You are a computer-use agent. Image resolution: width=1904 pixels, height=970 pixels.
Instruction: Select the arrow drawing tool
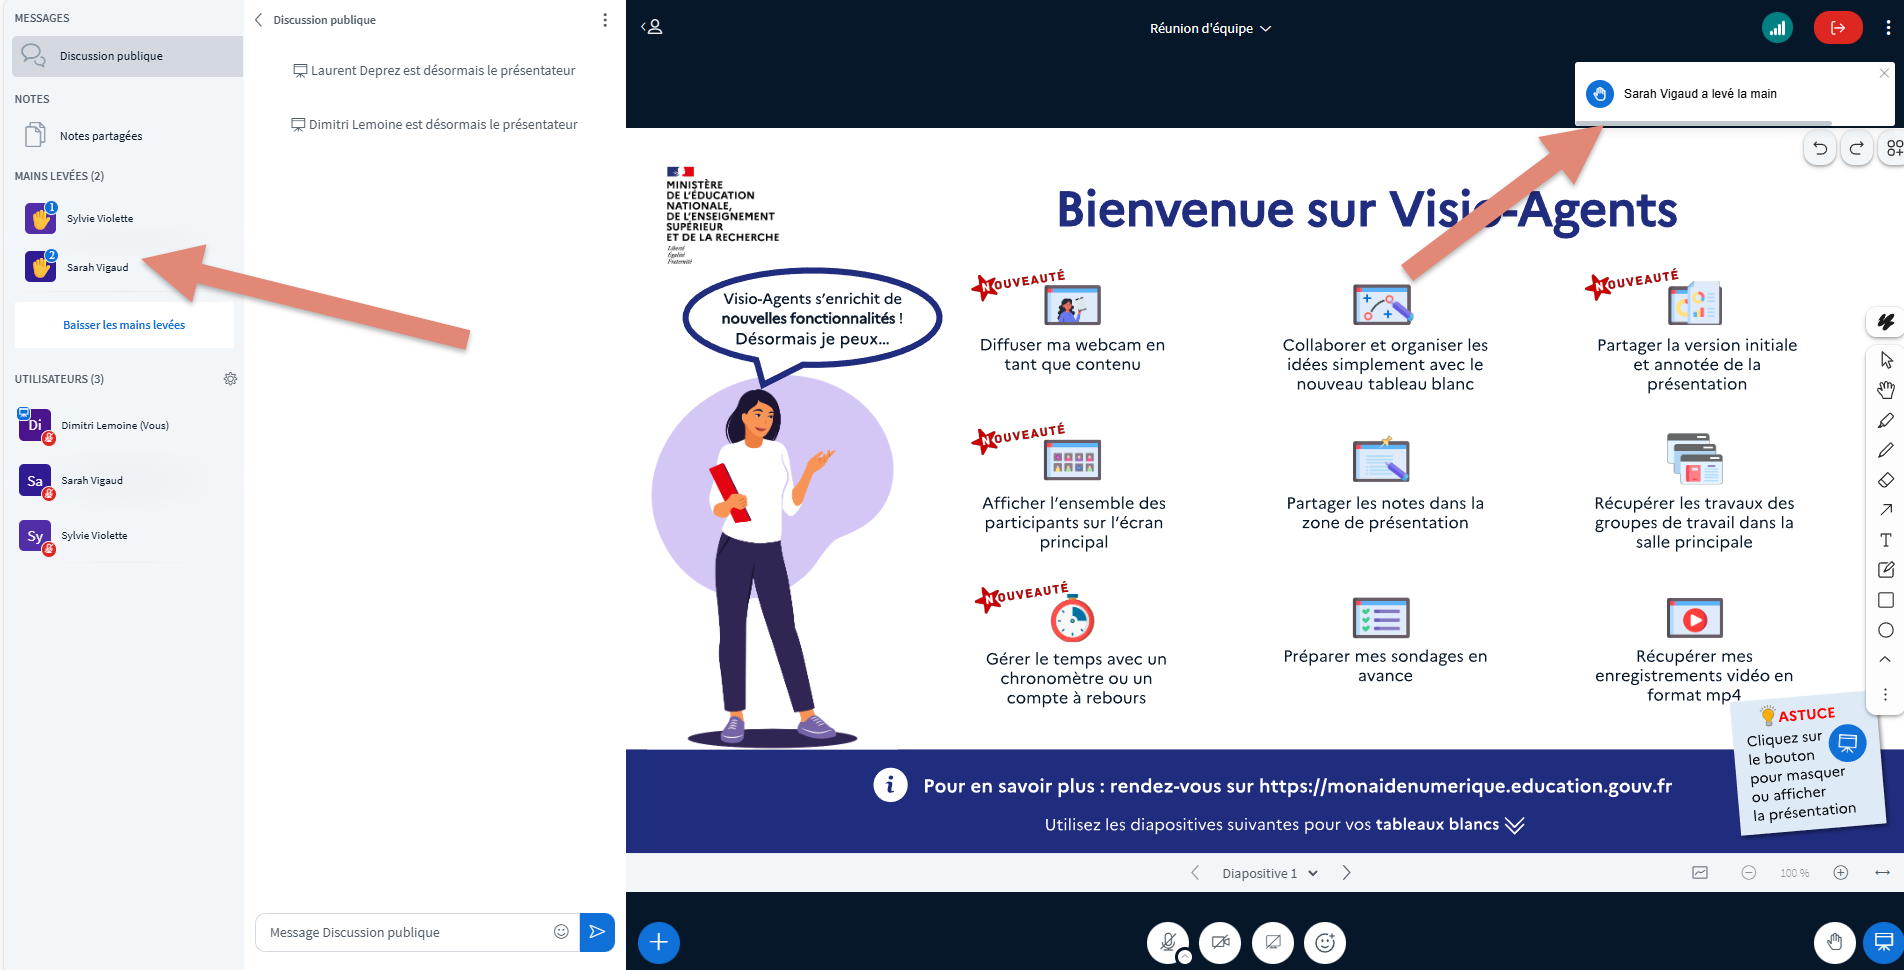click(1886, 510)
